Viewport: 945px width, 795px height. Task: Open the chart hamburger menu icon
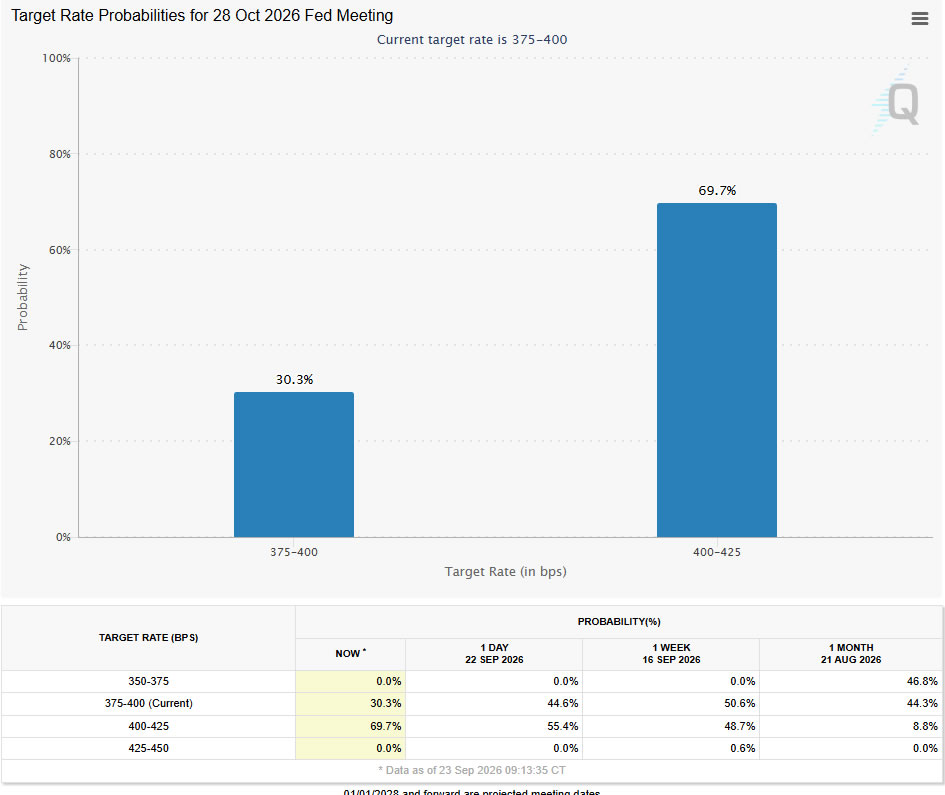tap(919, 19)
